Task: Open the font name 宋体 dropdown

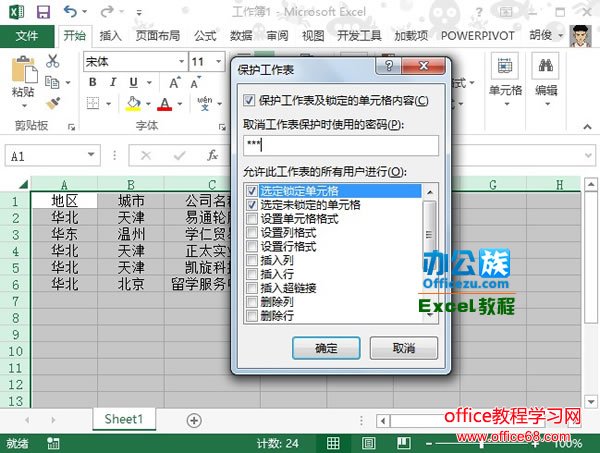Action: coord(181,61)
